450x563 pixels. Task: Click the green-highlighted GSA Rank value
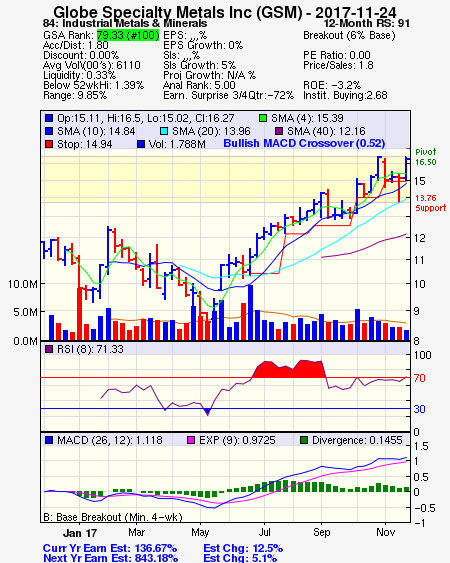pos(128,35)
